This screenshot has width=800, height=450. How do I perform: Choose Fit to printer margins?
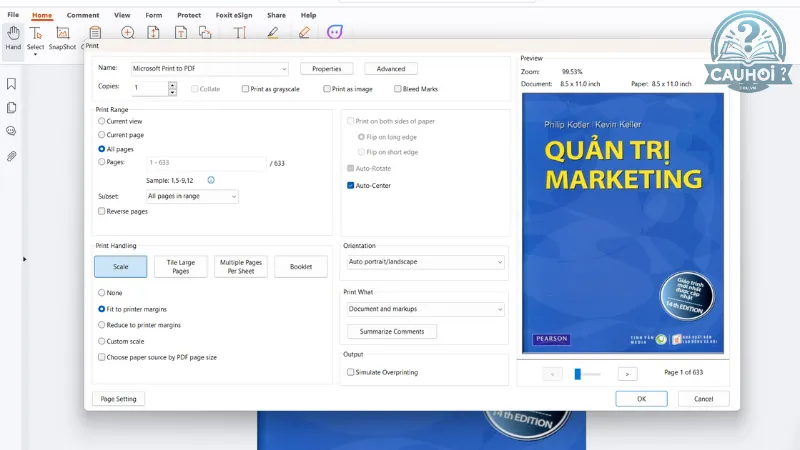tap(102, 309)
